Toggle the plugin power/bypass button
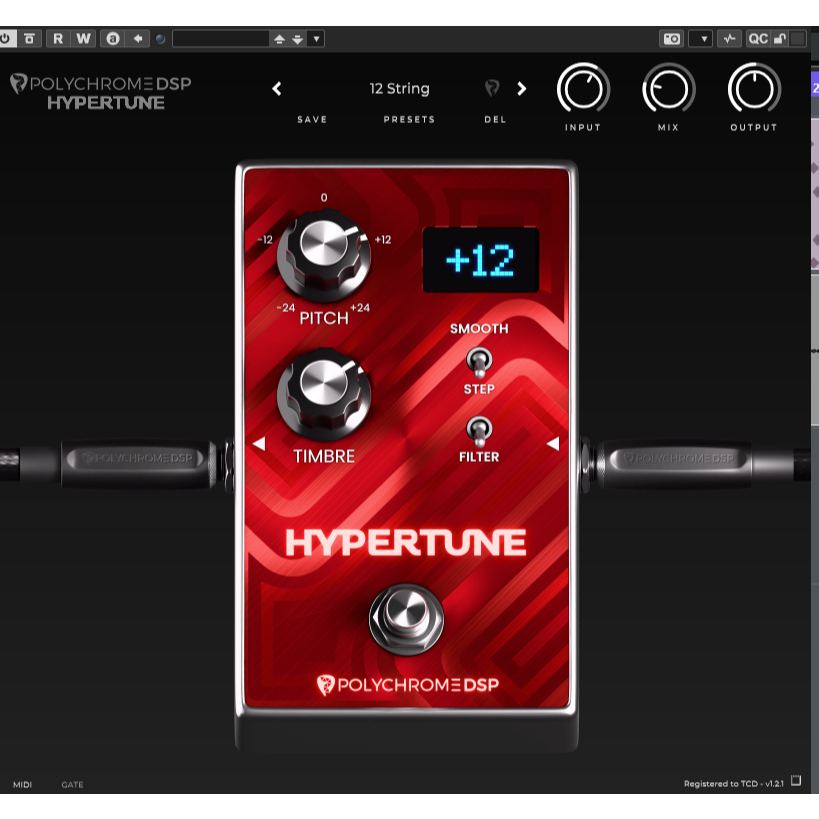 [6, 39]
